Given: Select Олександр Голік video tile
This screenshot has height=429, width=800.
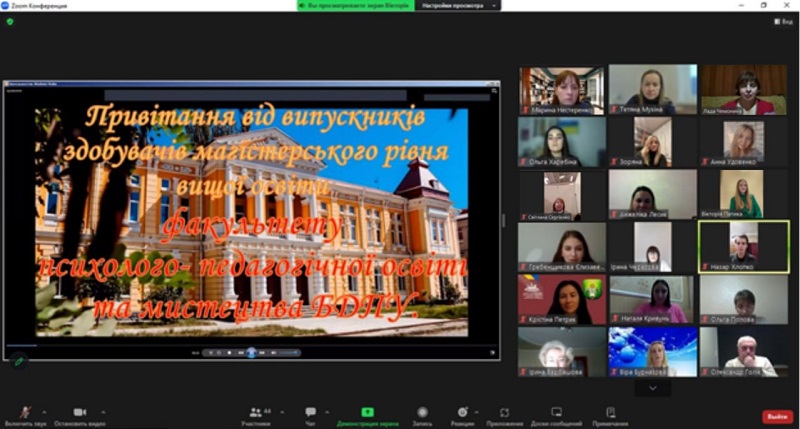Looking at the screenshot, I should pos(743,352).
